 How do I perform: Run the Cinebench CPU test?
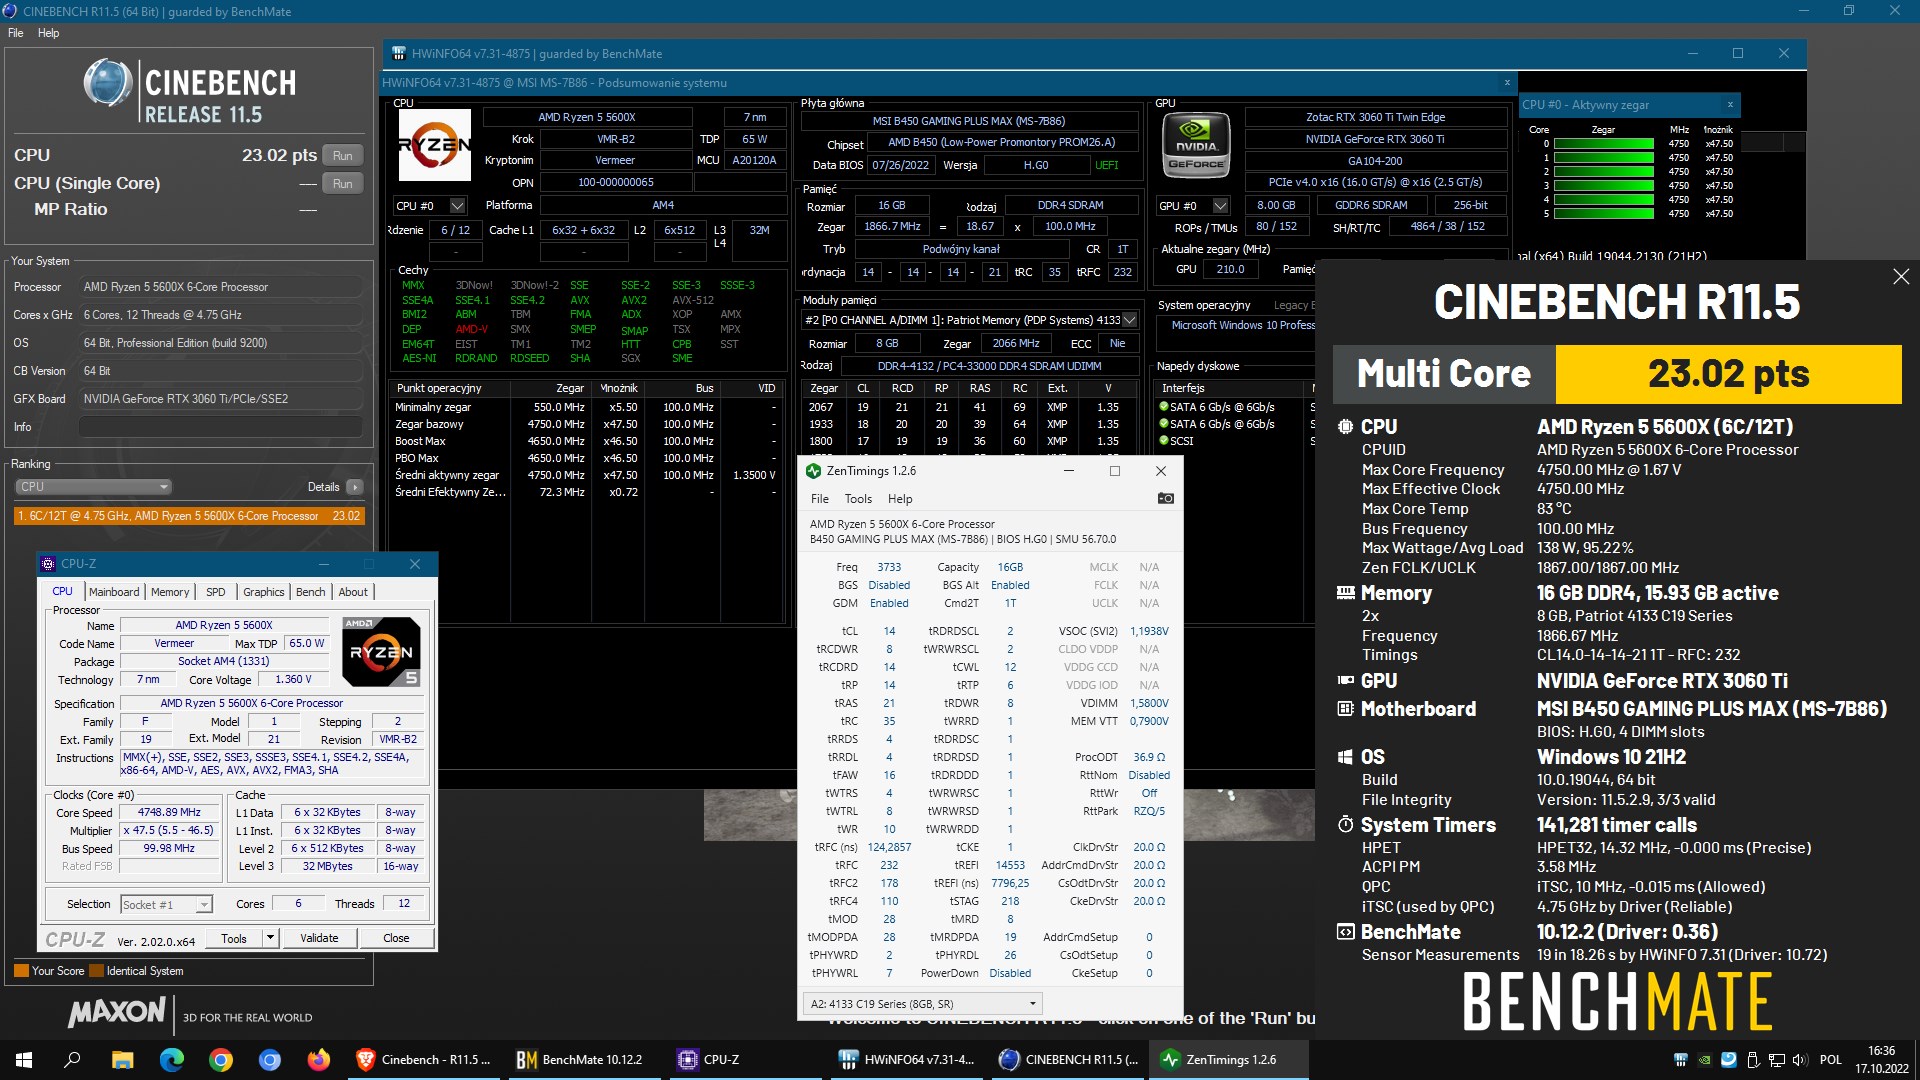tap(342, 156)
